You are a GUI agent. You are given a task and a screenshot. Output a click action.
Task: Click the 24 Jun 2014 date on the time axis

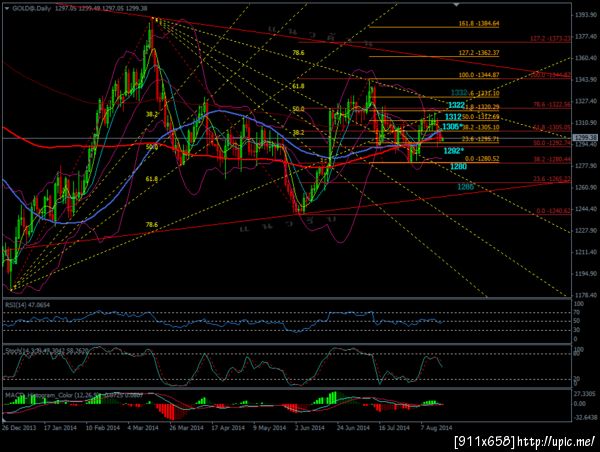353,428
